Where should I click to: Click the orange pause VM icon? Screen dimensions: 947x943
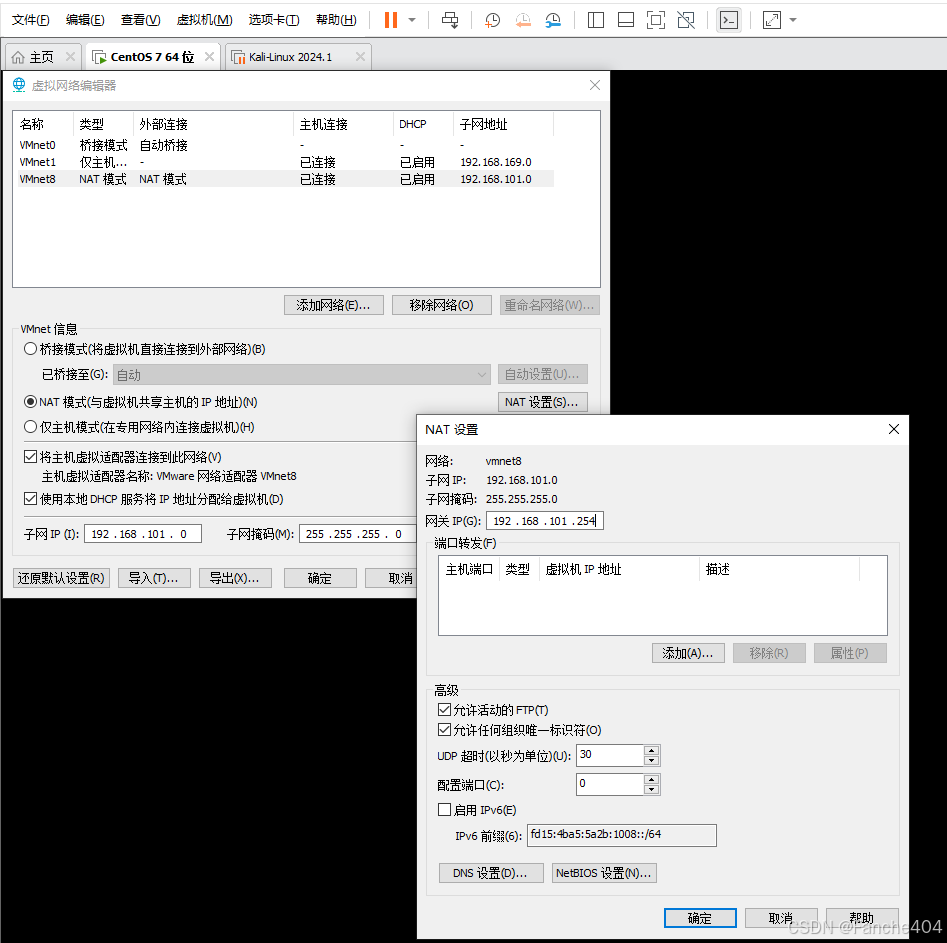(x=391, y=20)
